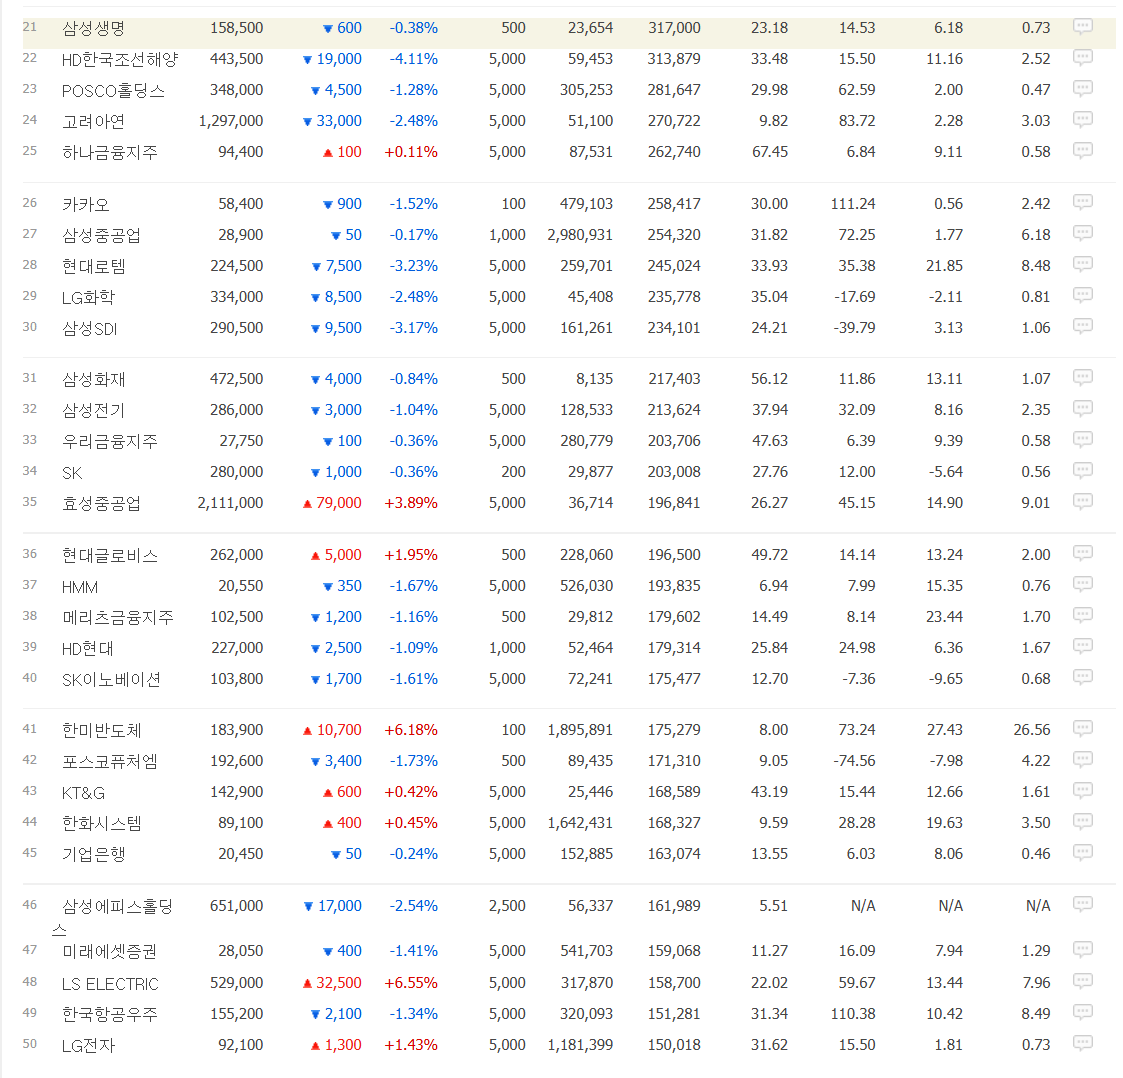This screenshot has width=1123, height=1078.
Task: Go to POSCO홀딩스 stock details
Action: click(113, 90)
